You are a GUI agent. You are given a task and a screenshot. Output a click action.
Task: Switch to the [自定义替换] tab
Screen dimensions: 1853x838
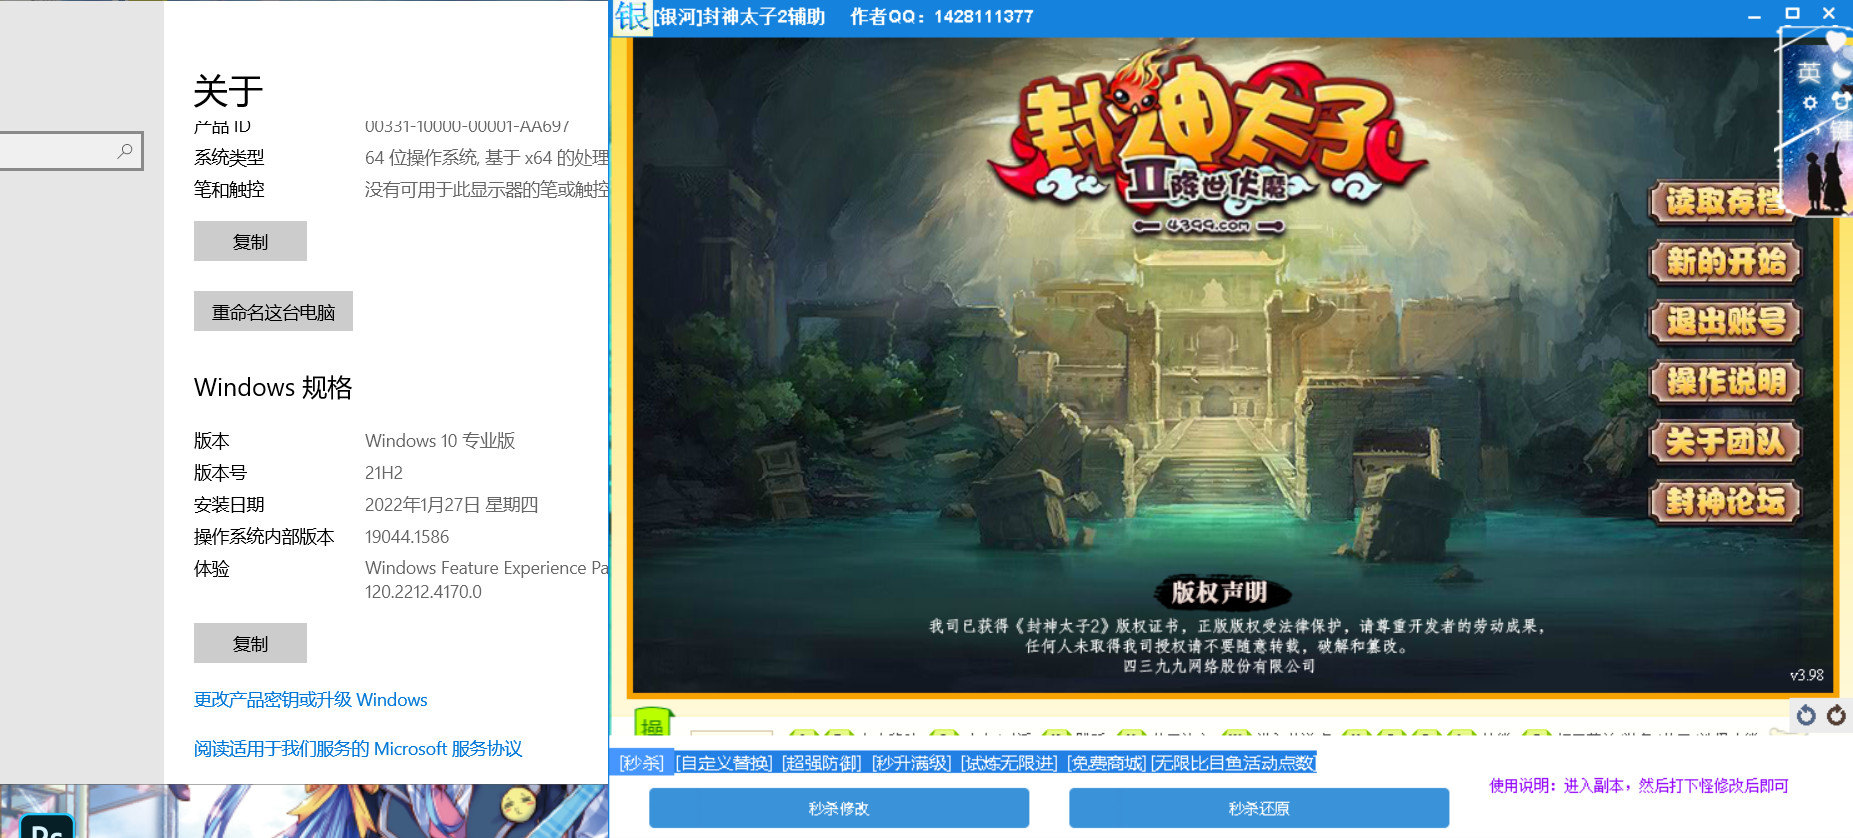click(x=724, y=763)
